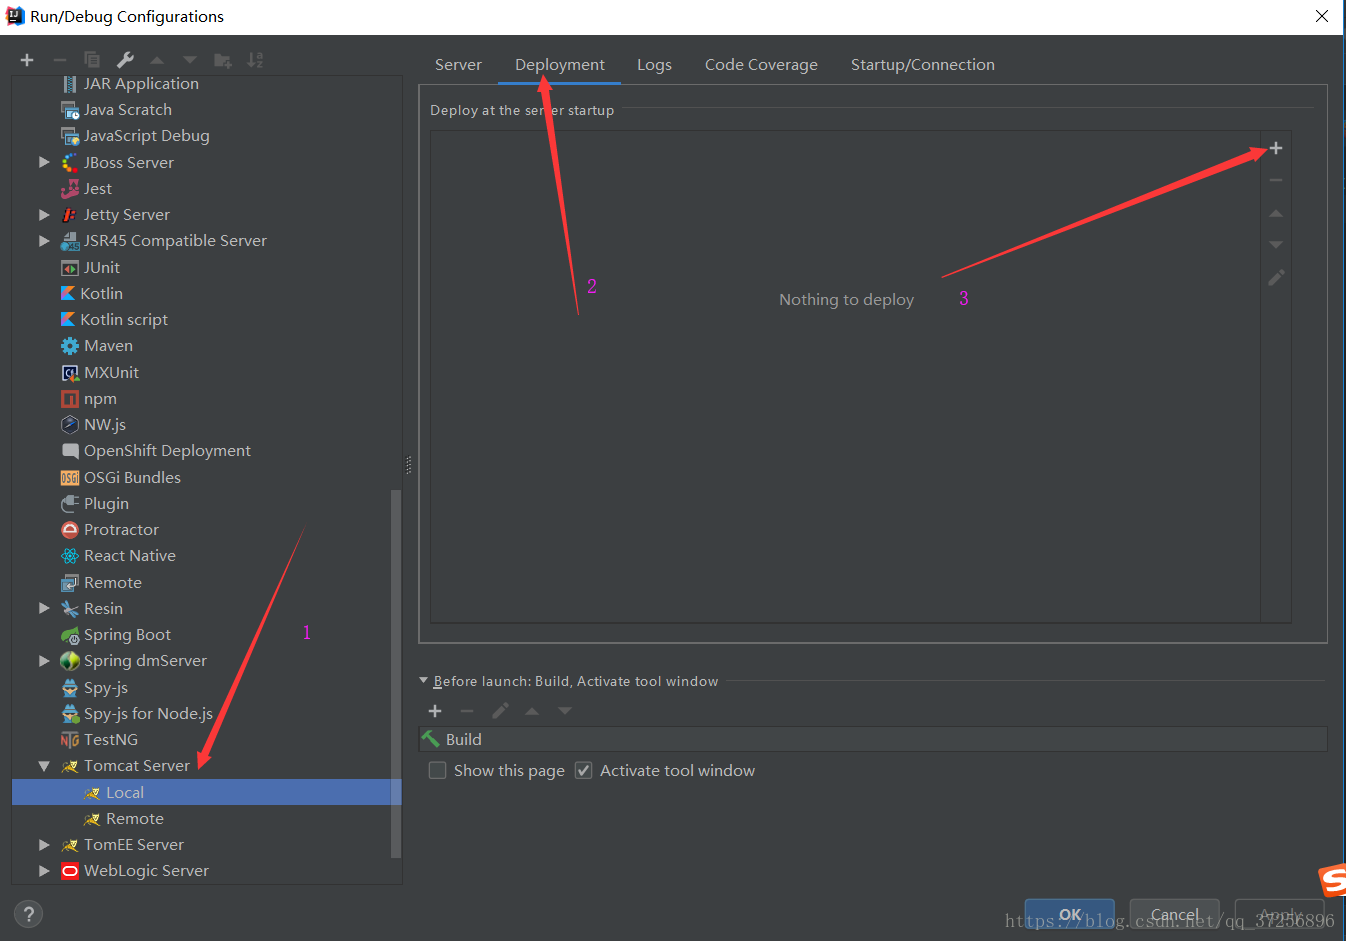Click Maven gear icon
The width and height of the screenshot is (1346, 941).
tap(70, 346)
